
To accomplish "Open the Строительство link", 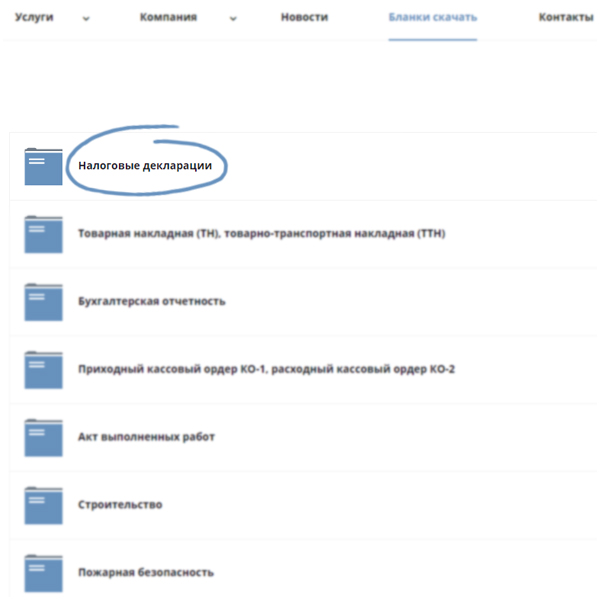I will (120, 504).
